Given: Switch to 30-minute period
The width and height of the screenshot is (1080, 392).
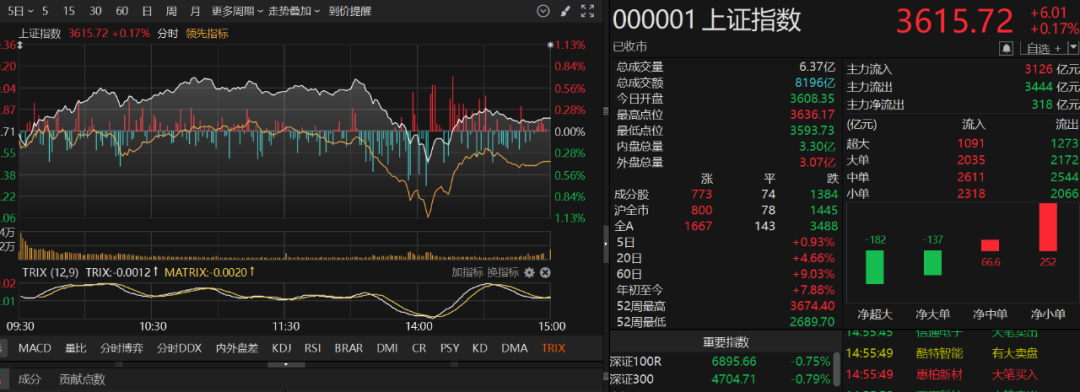Looking at the screenshot, I should 96,11.
